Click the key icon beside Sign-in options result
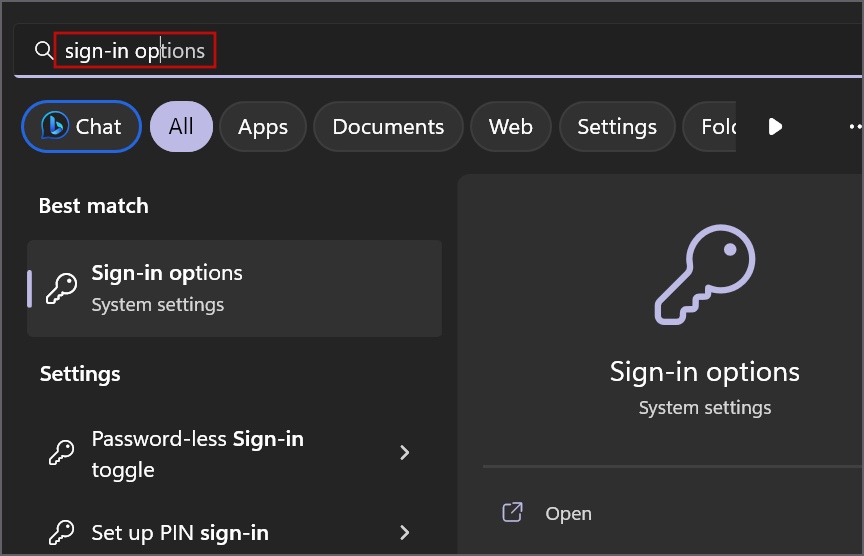The width and height of the screenshot is (864, 556). point(62,288)
